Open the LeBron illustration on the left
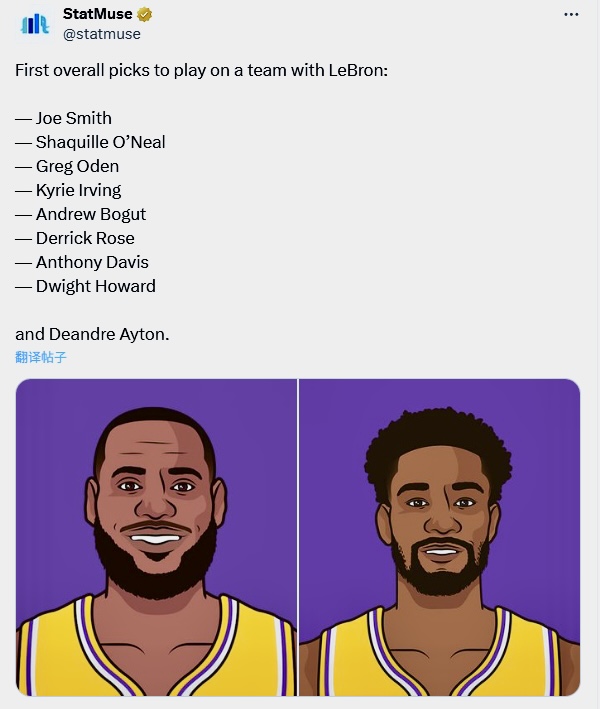 (156, 537)
